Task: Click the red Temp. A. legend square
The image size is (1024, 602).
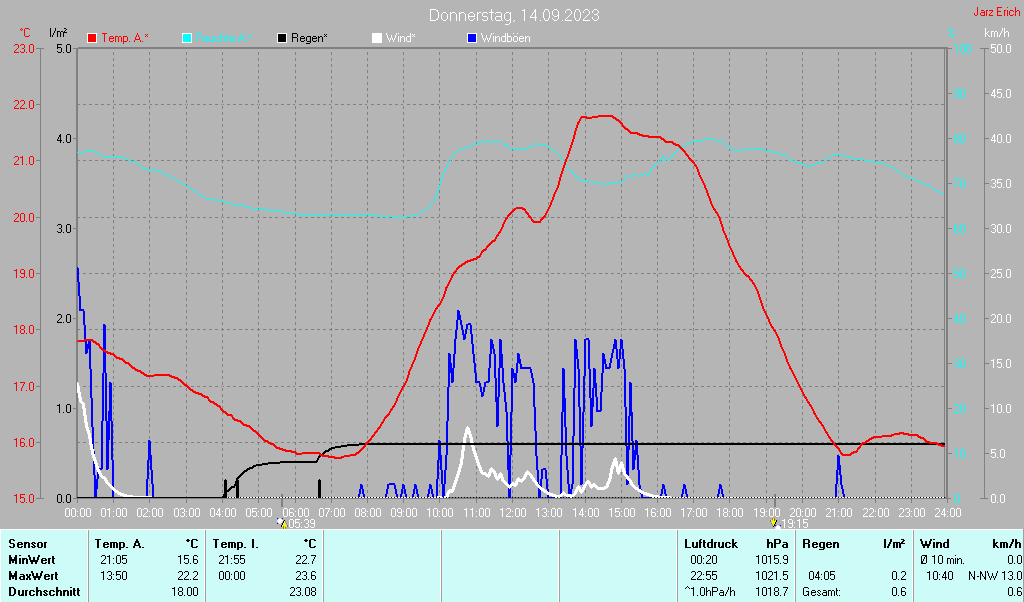Action: (92, 38)
